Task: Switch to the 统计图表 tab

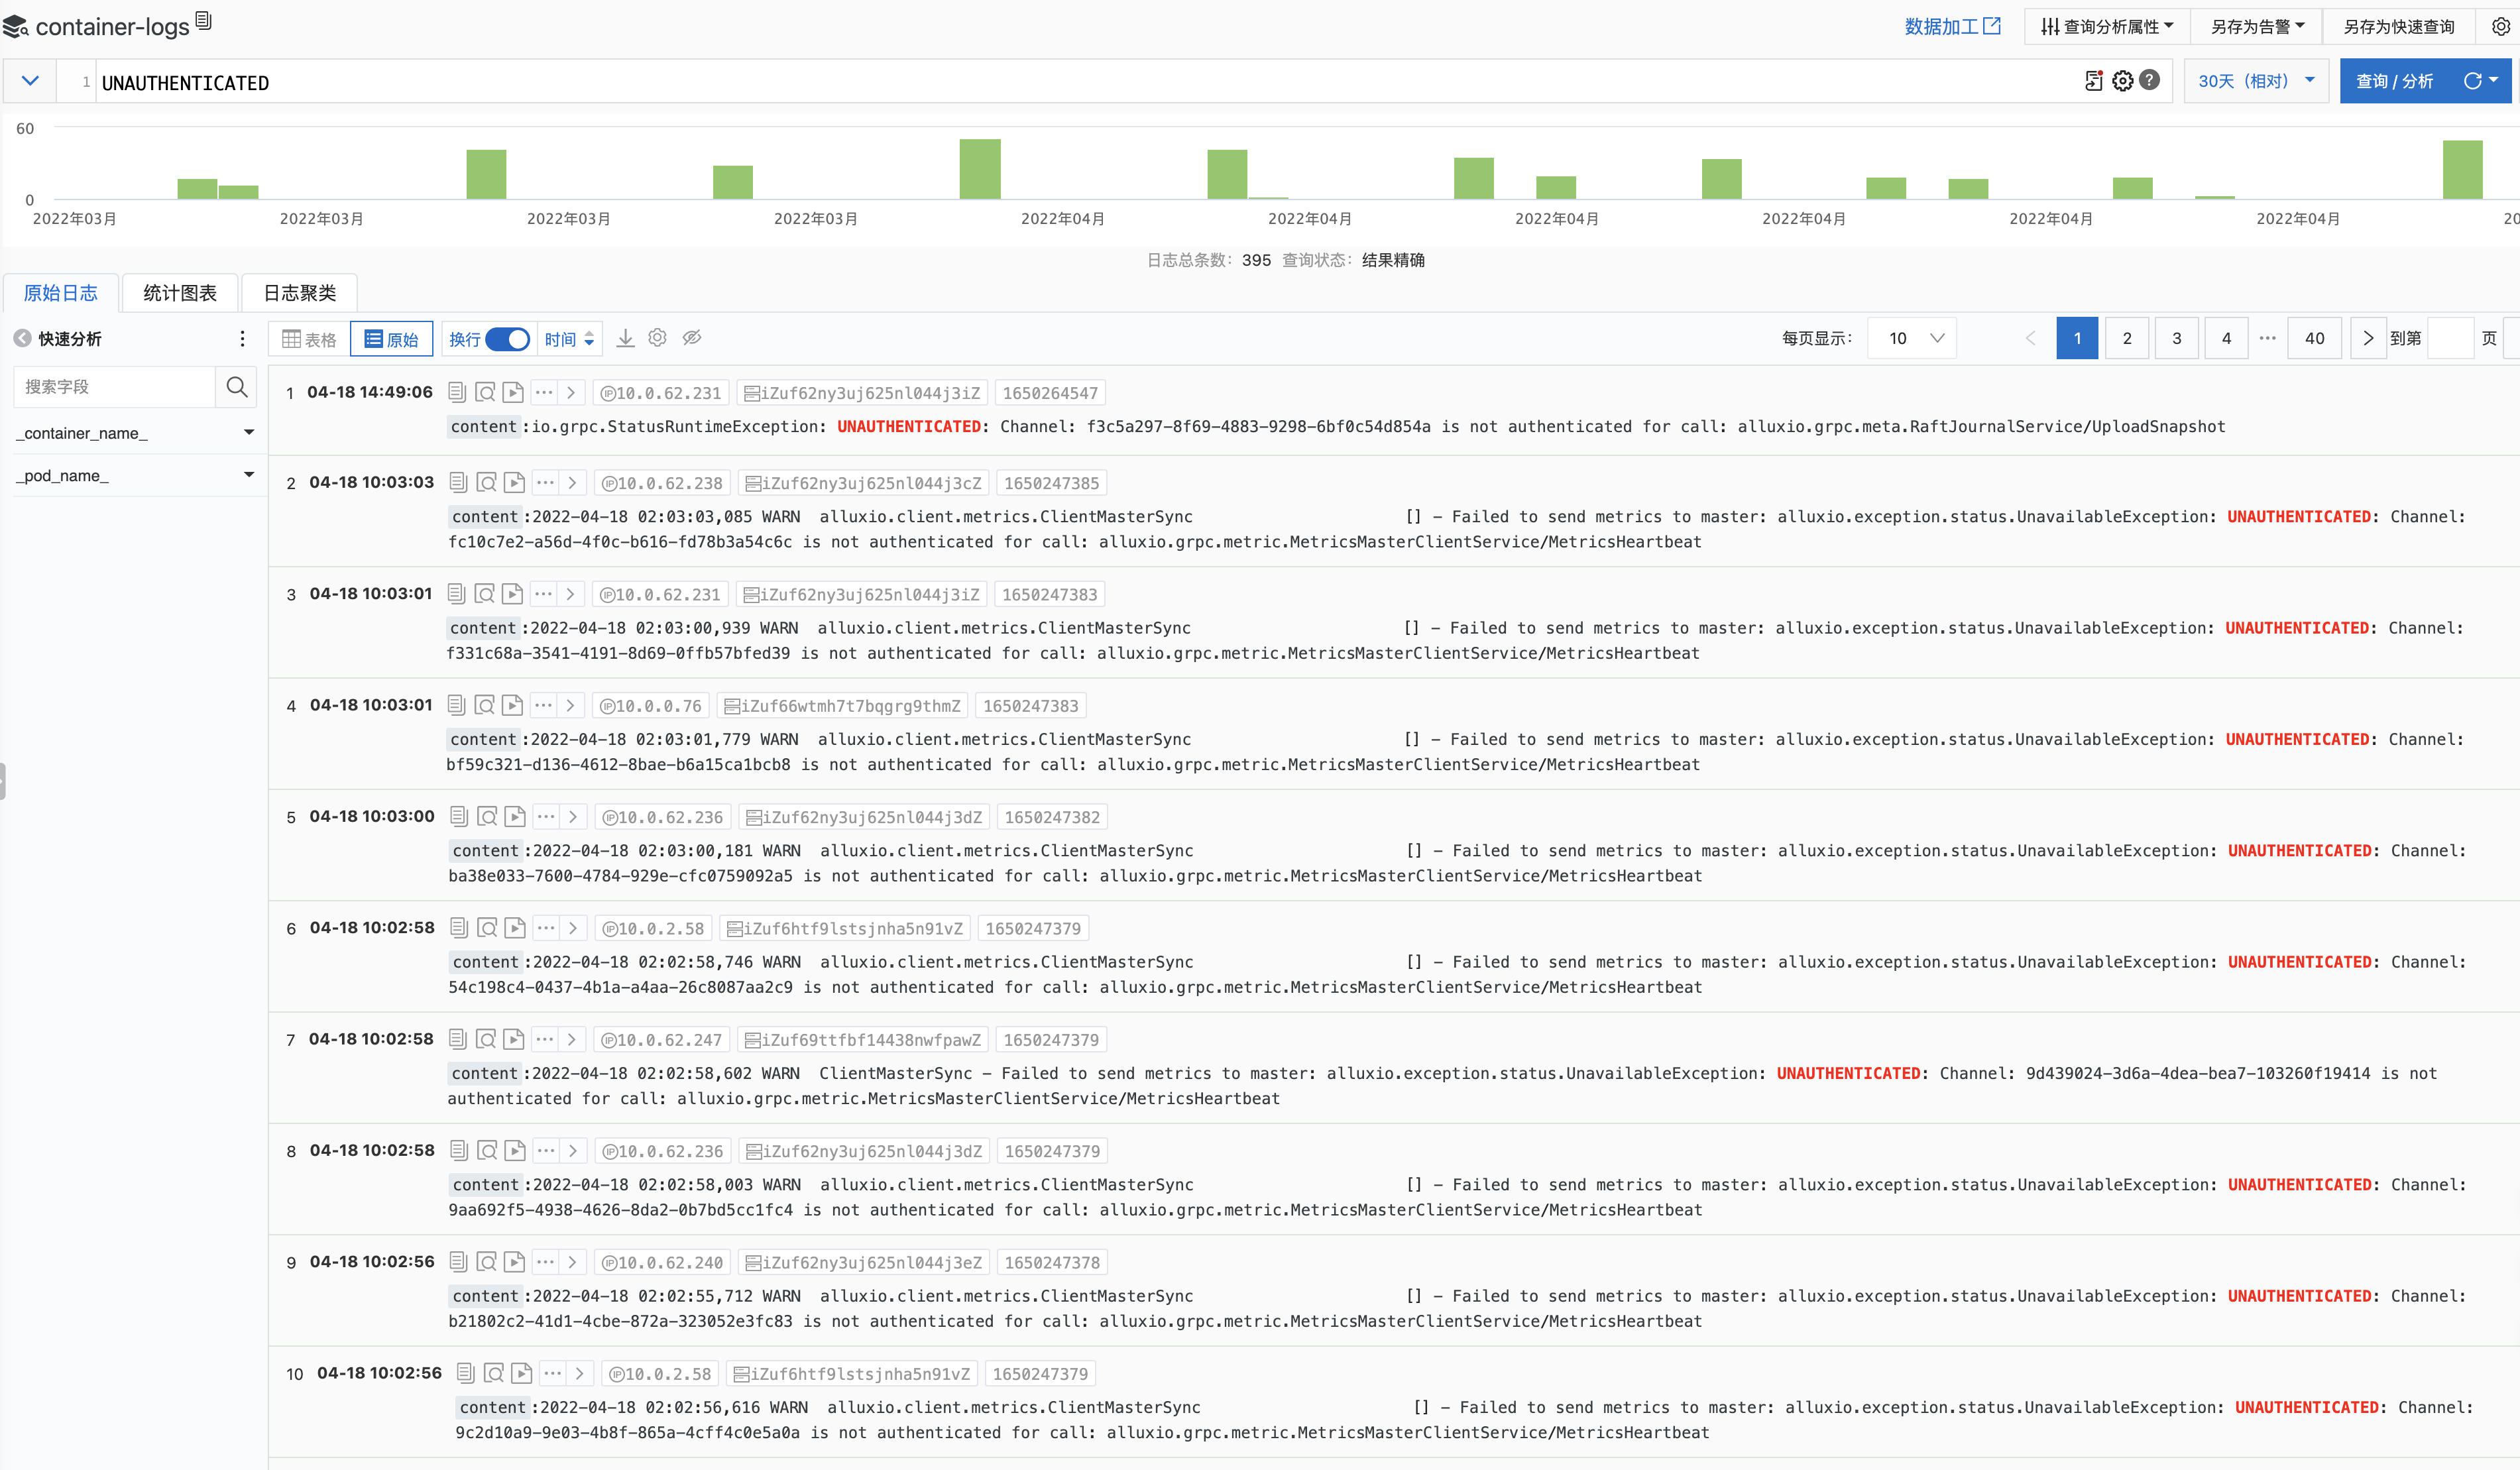Action: pyautogui.click(x=179, y=292)
